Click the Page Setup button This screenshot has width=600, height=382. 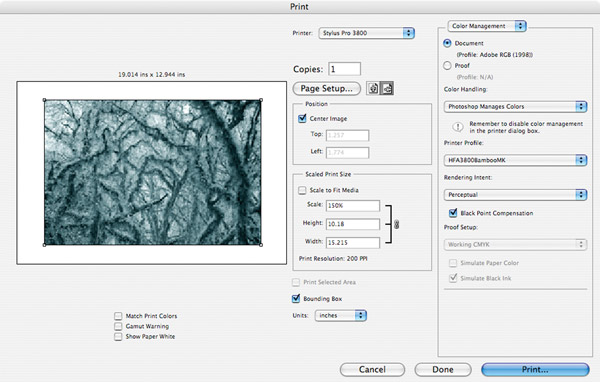[326, 88]
